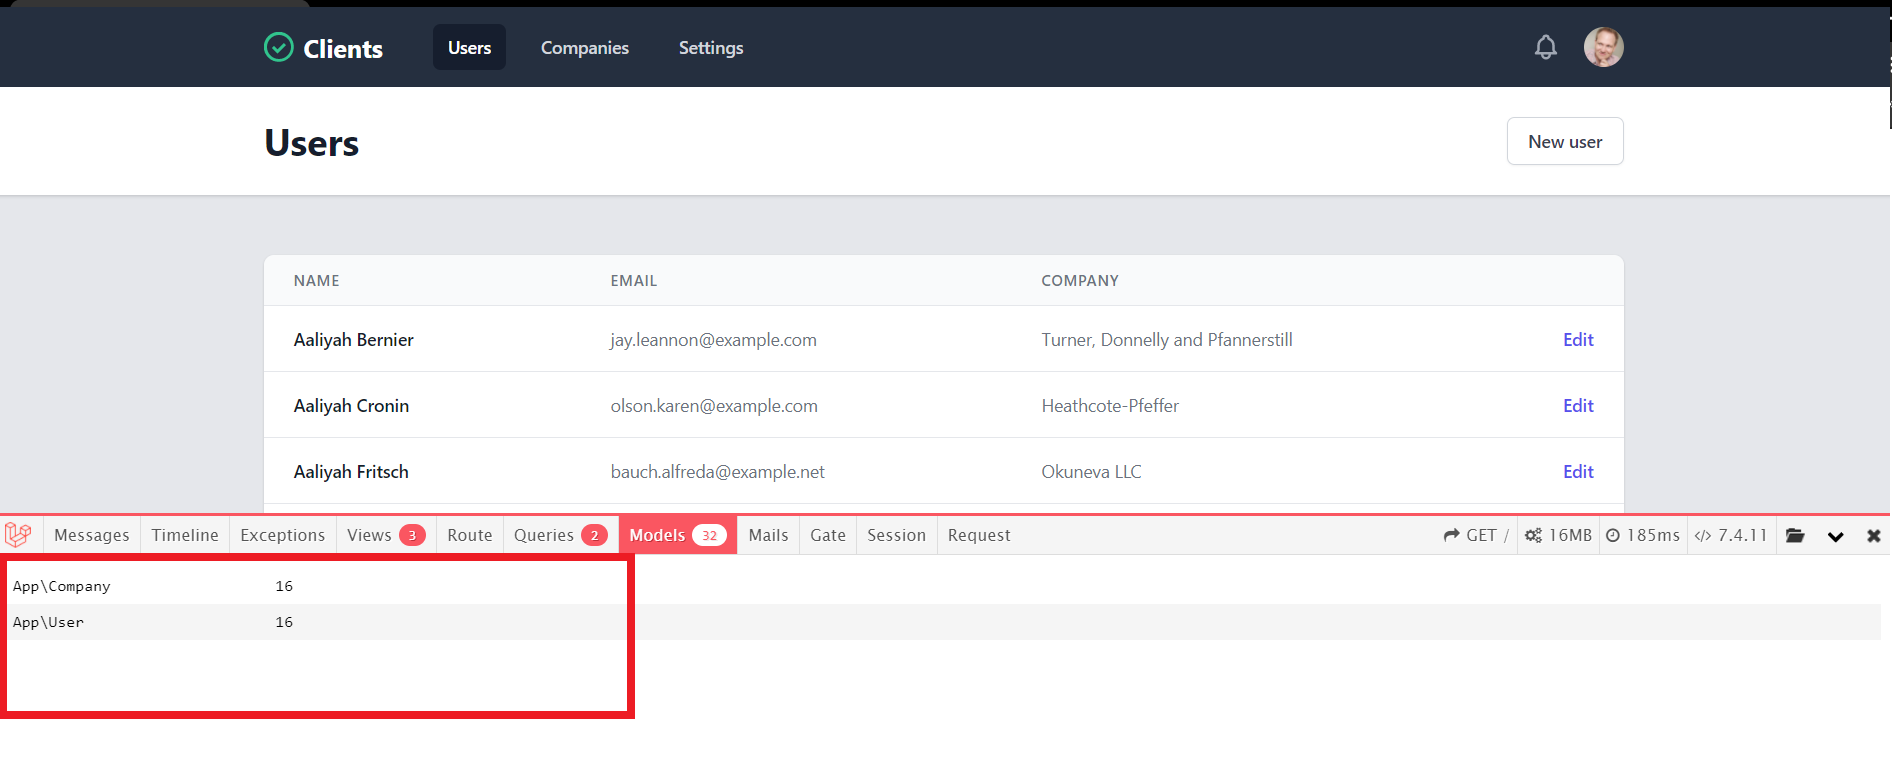
Task: Click the New user button
Action: click(x=1564, y=142)
